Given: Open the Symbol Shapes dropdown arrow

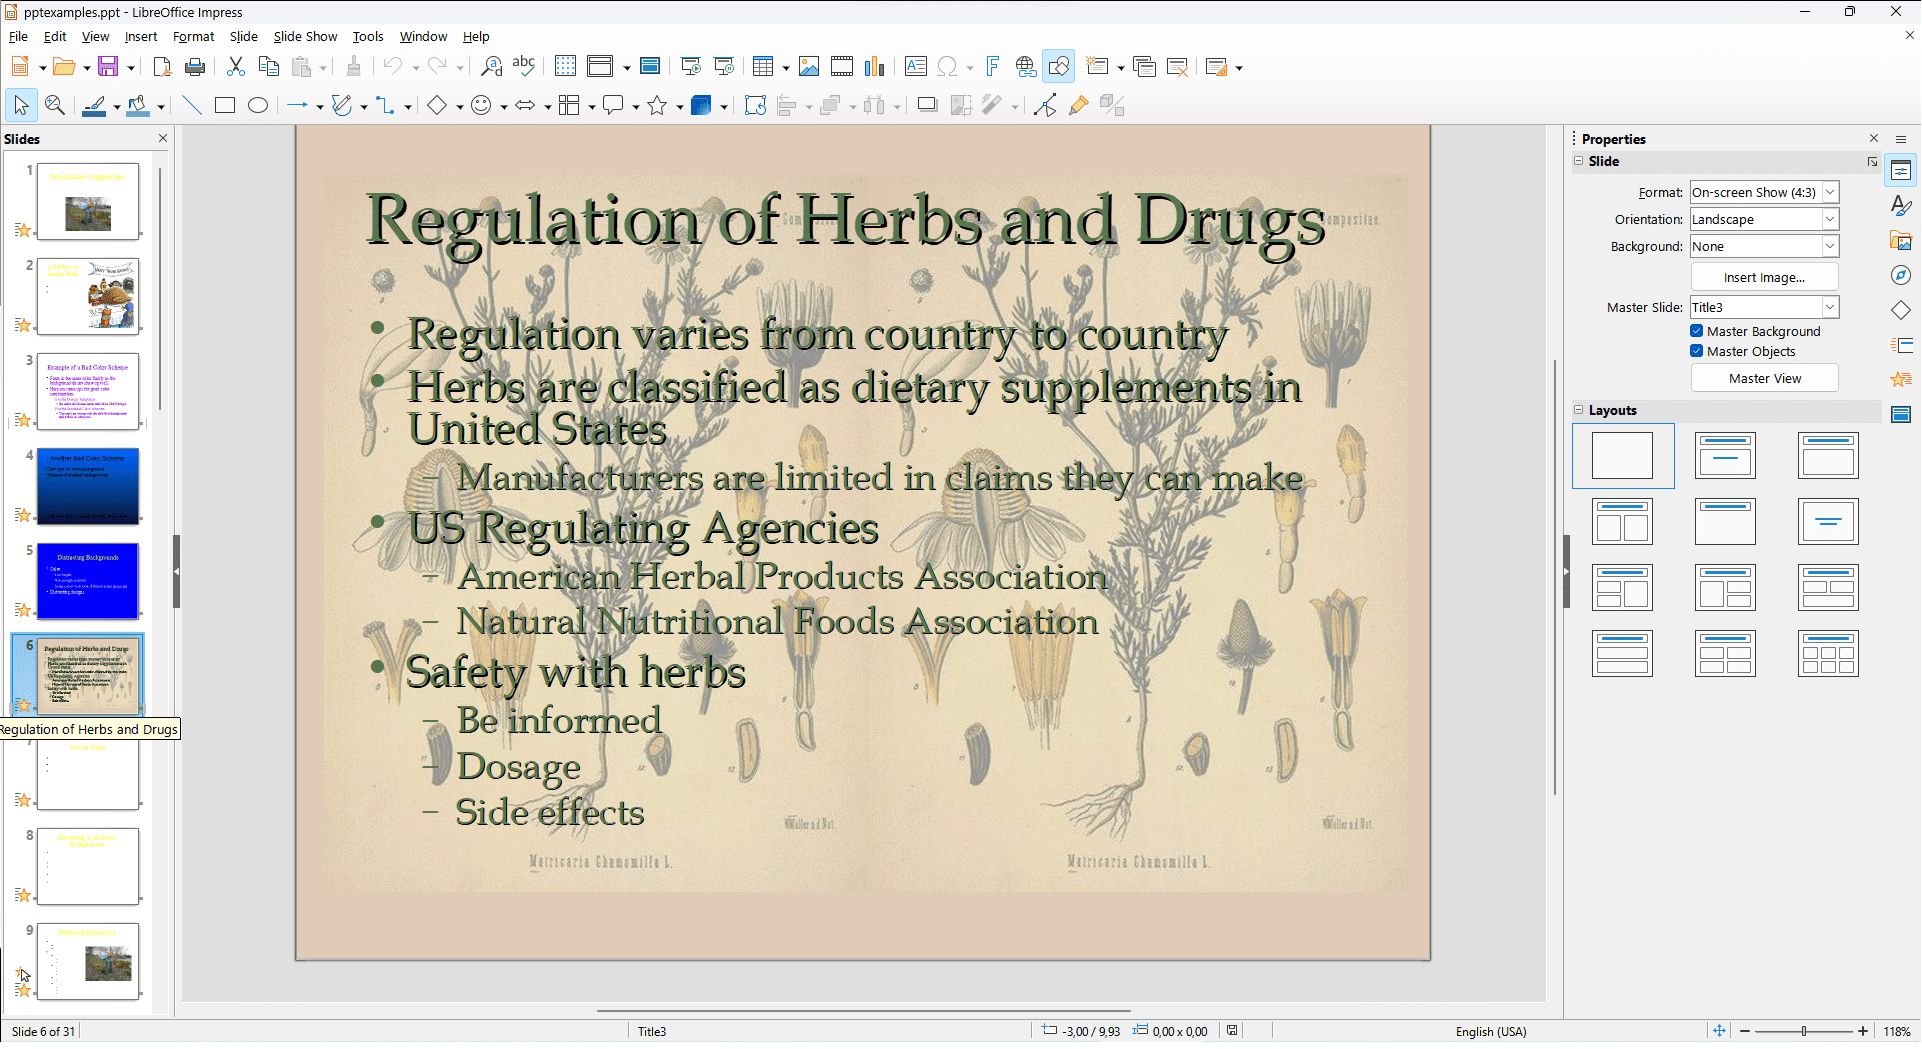Looking at the screenshot, I should pyautogui.click(x=503, y=106).
